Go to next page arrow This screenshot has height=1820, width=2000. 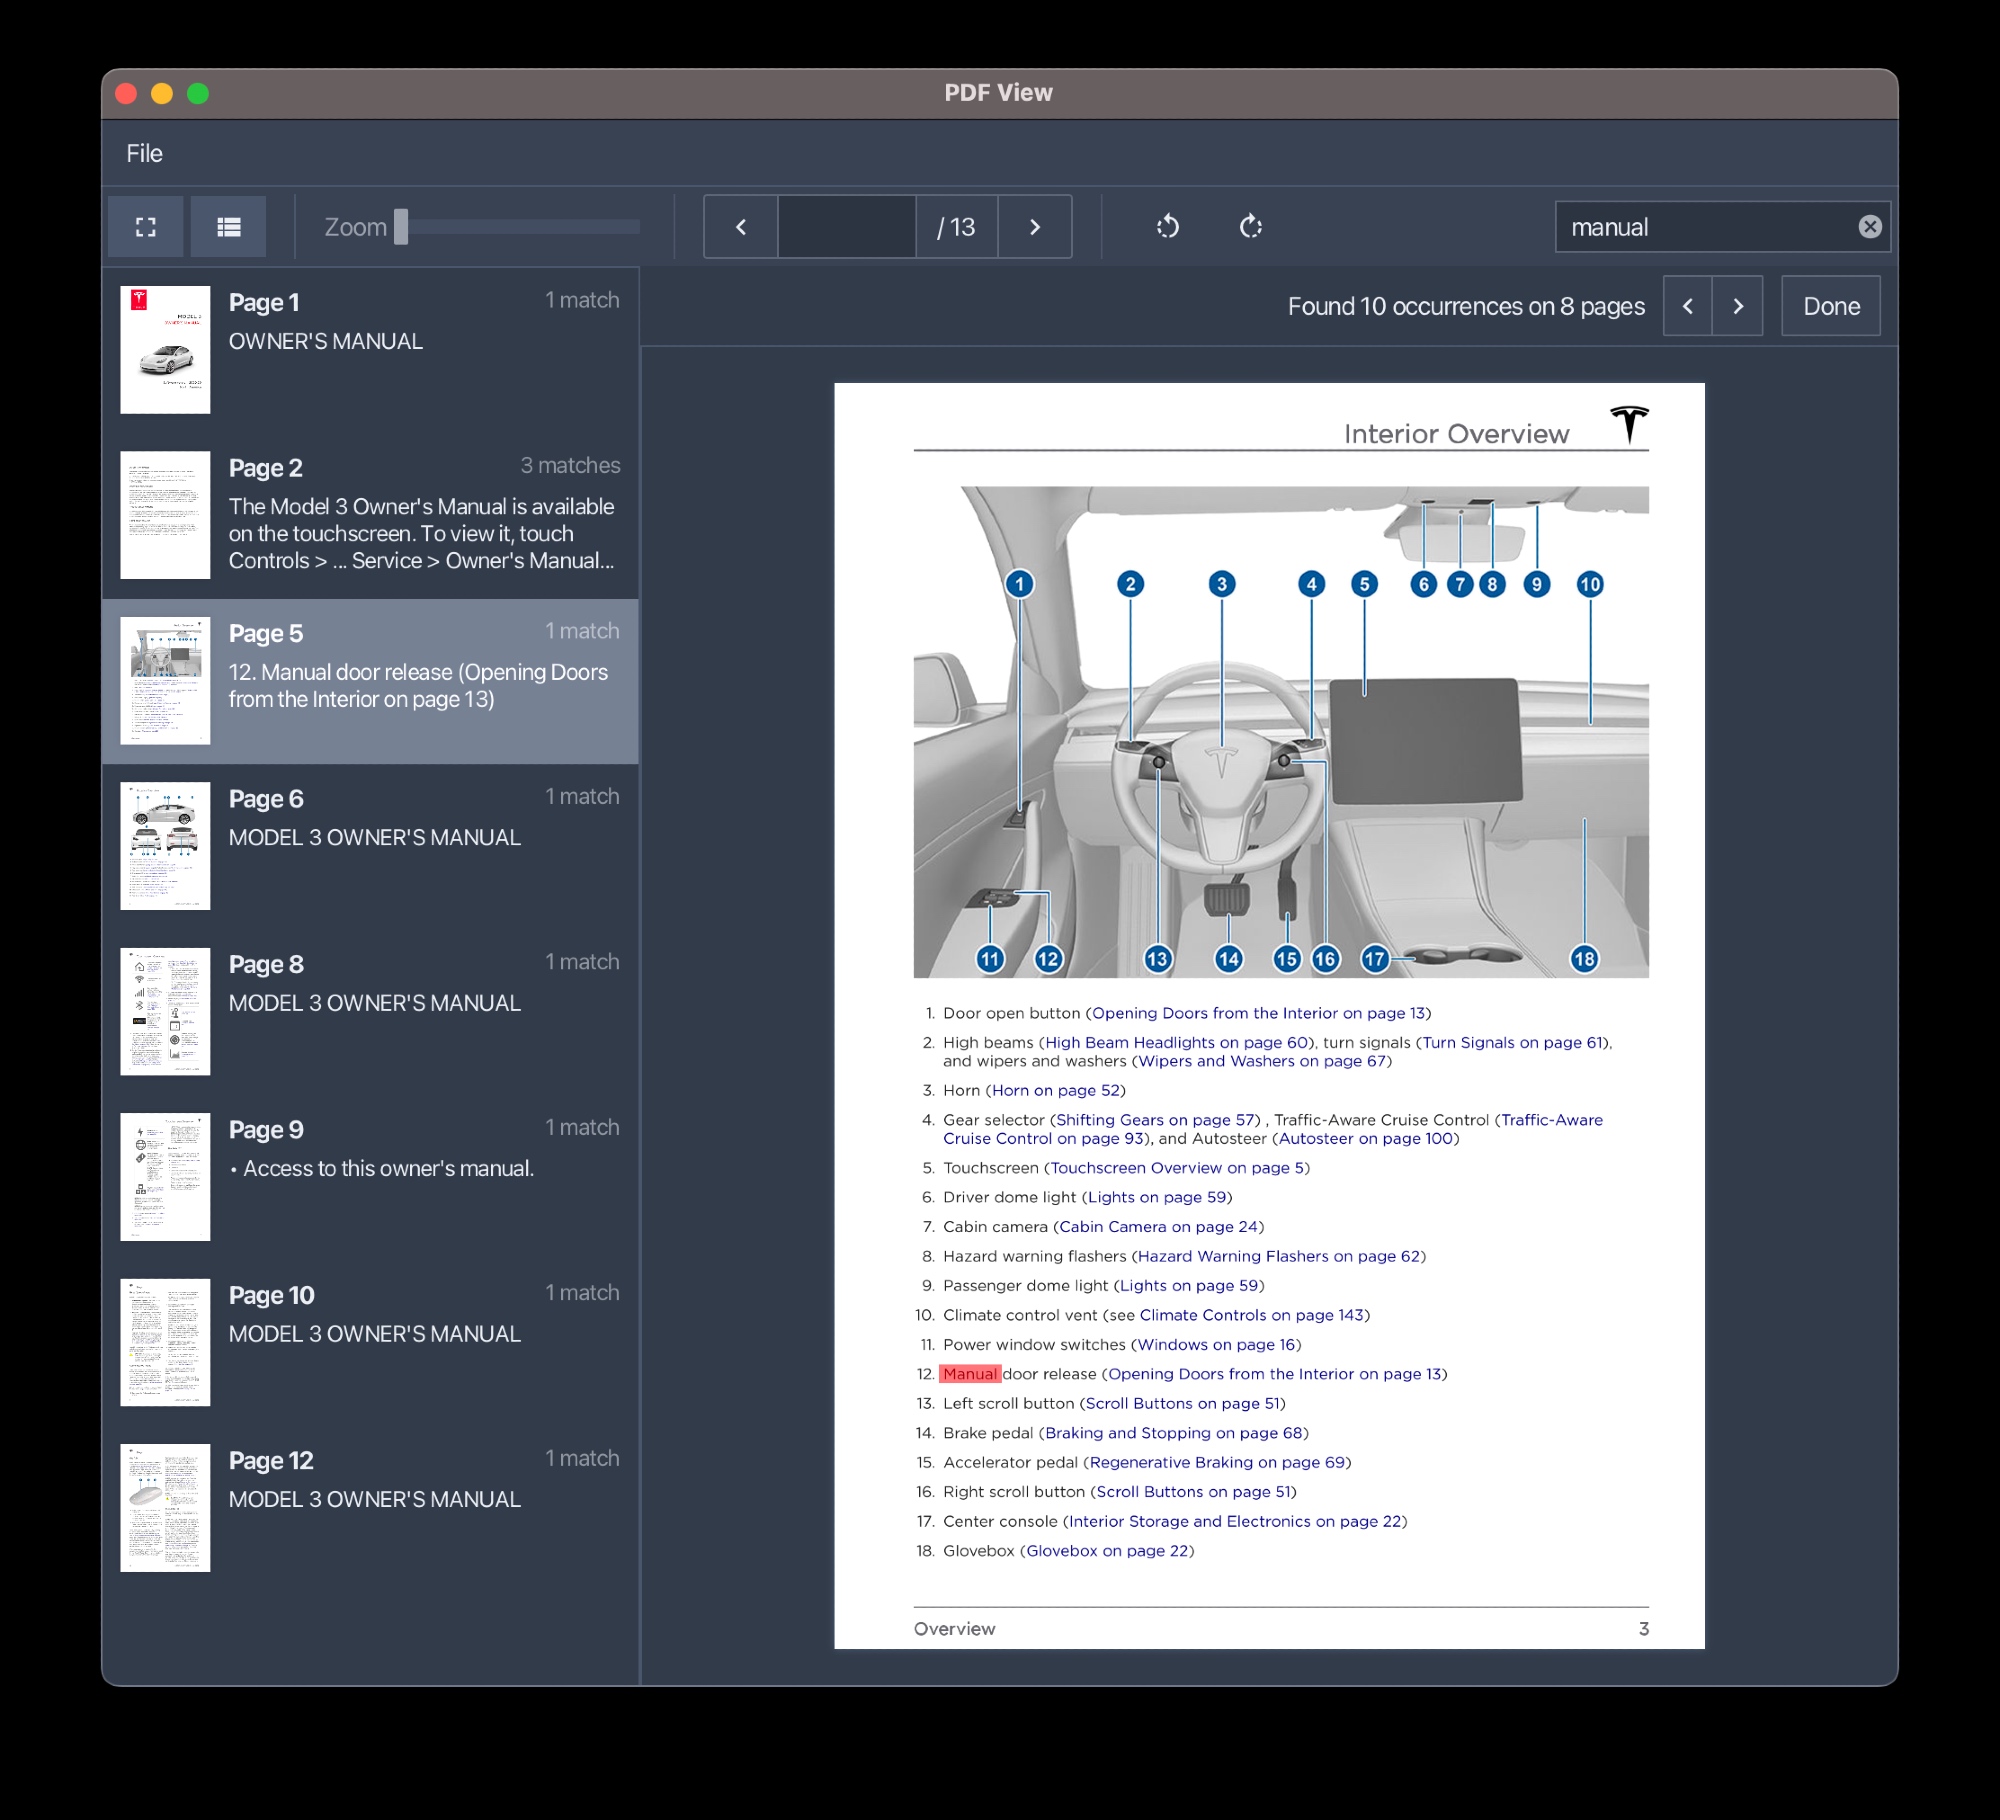pyautogui.click(x=1035, y=227)
